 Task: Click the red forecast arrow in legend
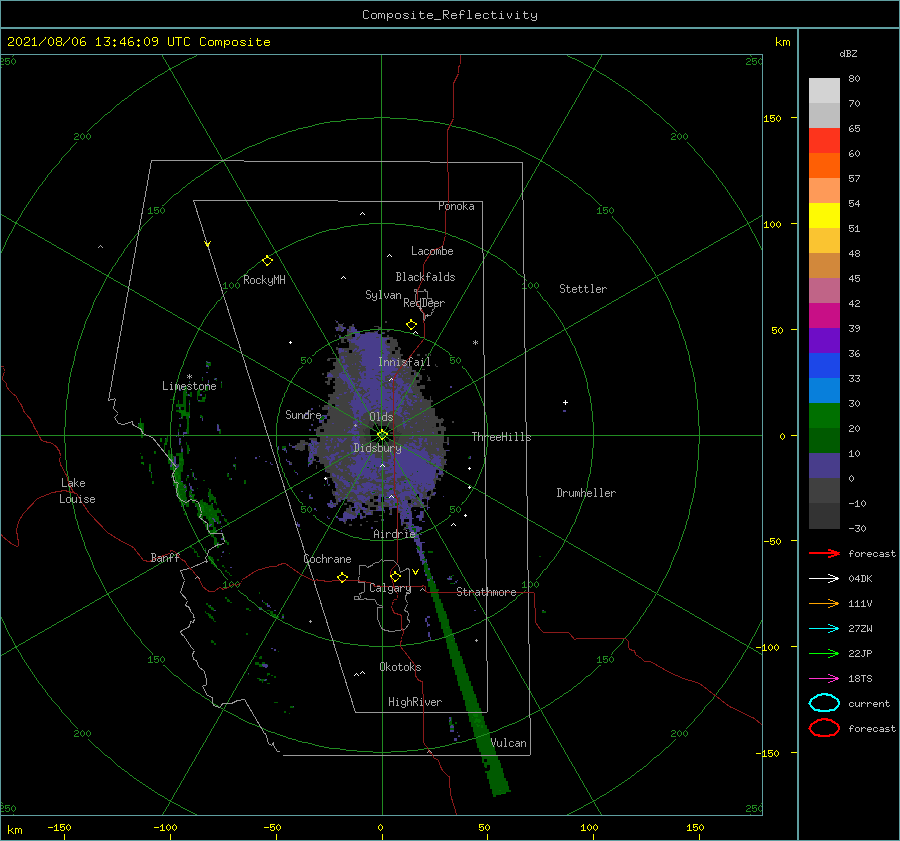[x=824, y=553]
